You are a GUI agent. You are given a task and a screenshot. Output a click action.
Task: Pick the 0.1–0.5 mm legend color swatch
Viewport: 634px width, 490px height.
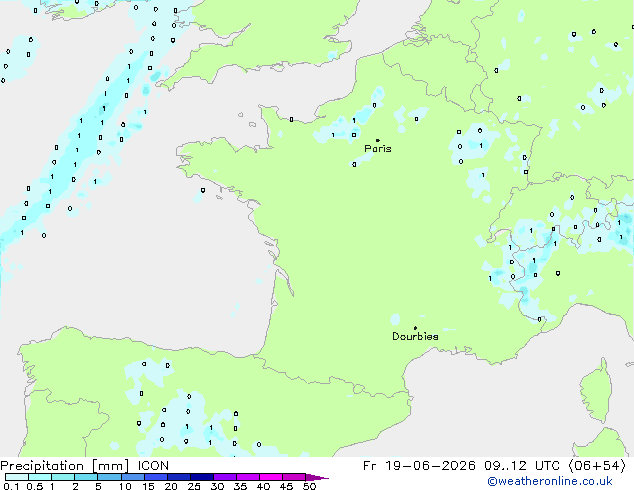point(17,477)
